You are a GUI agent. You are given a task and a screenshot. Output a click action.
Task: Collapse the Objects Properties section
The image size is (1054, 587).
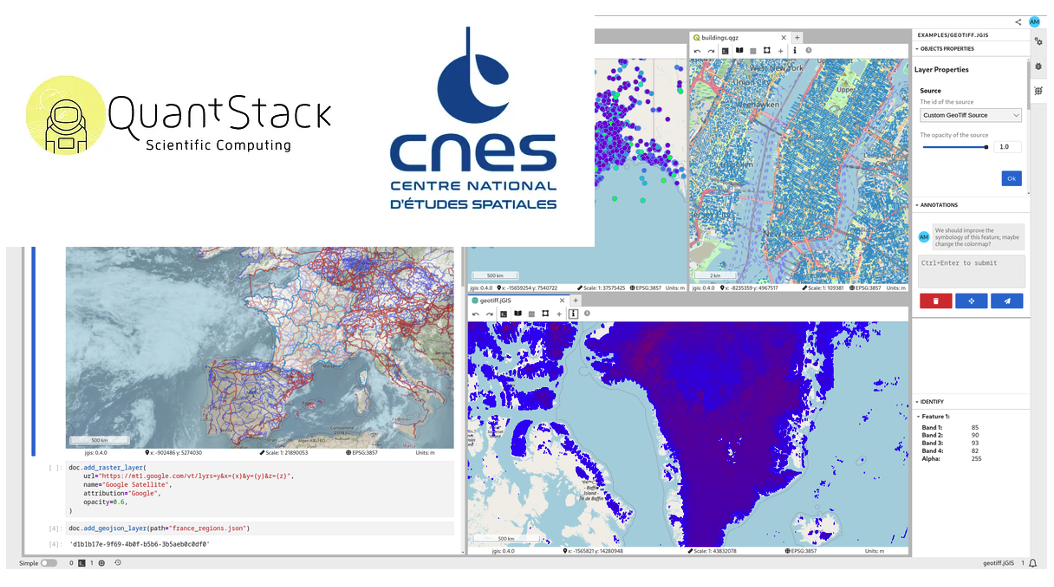point(917,48)
